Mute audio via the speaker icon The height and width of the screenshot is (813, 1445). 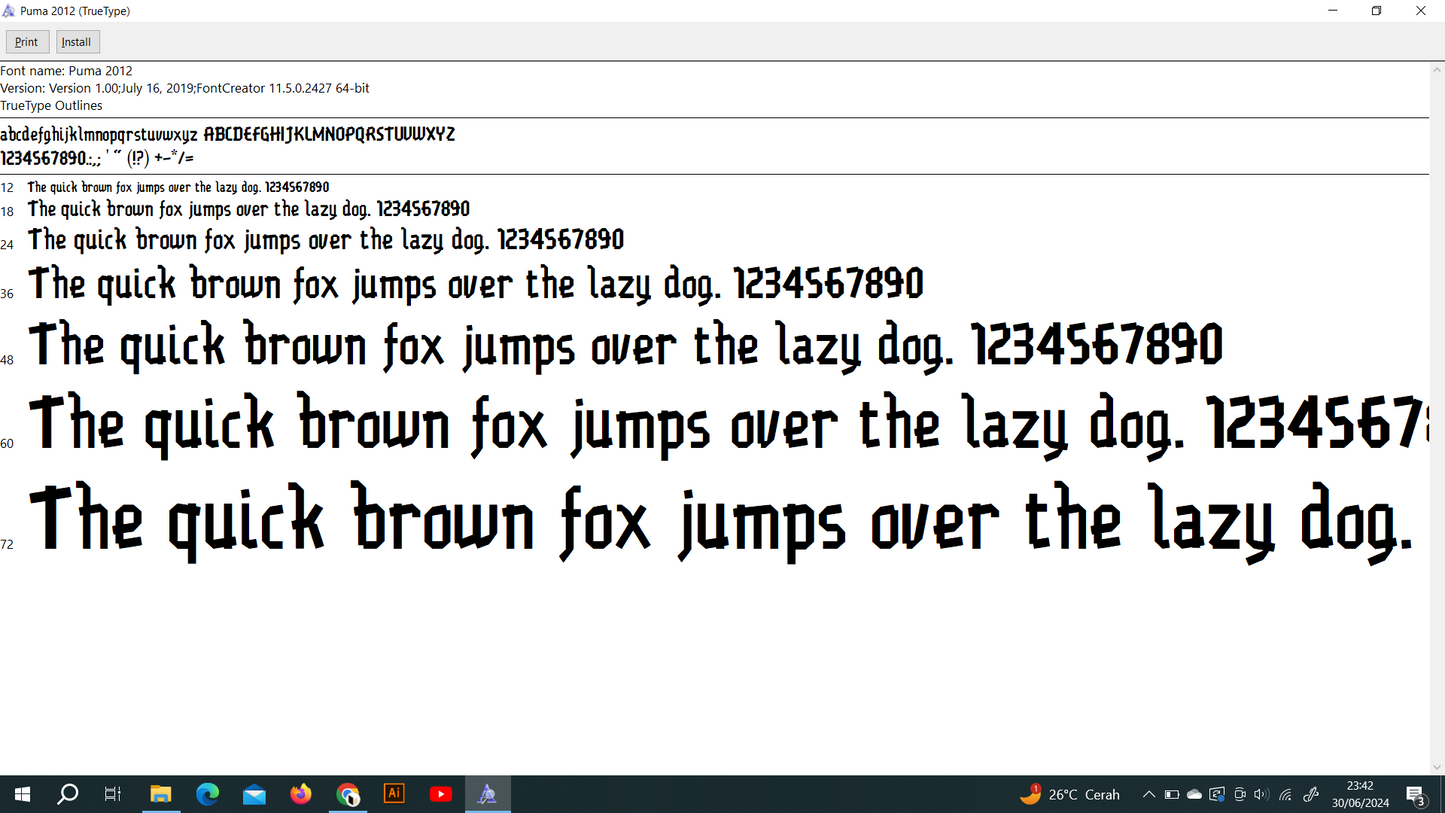click(1261, 793)
